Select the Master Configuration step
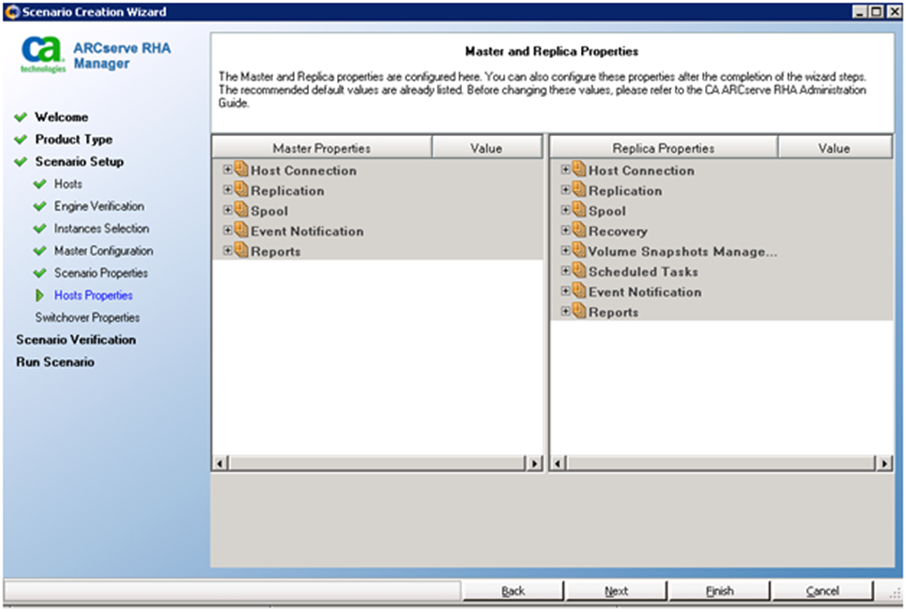This screenshot has width=906, height=612. (103, 251)
